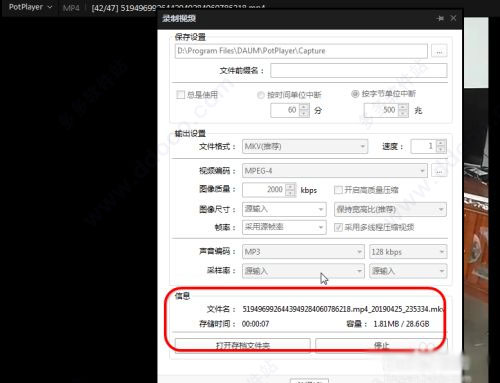Viewport: 500px width, 383px height.
Task: Increase the recording speed value
Action: point(441,143)
